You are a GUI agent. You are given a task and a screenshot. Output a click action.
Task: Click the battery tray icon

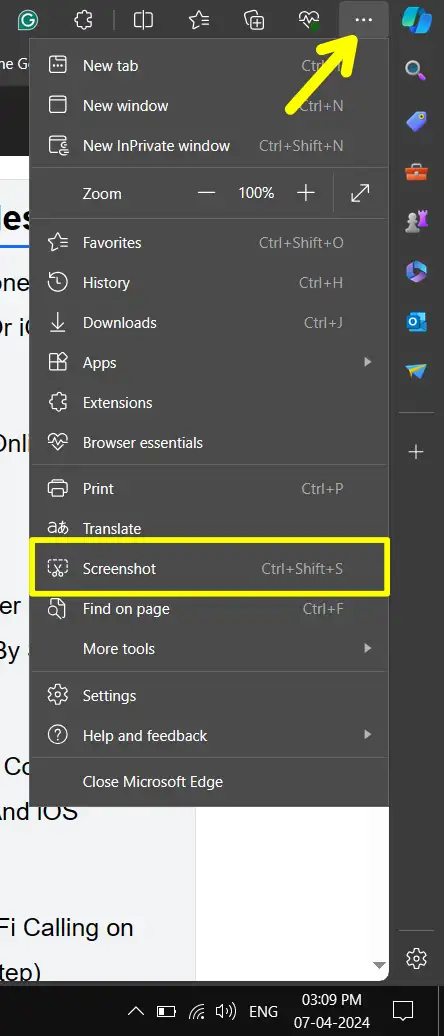pos(166,1011)
